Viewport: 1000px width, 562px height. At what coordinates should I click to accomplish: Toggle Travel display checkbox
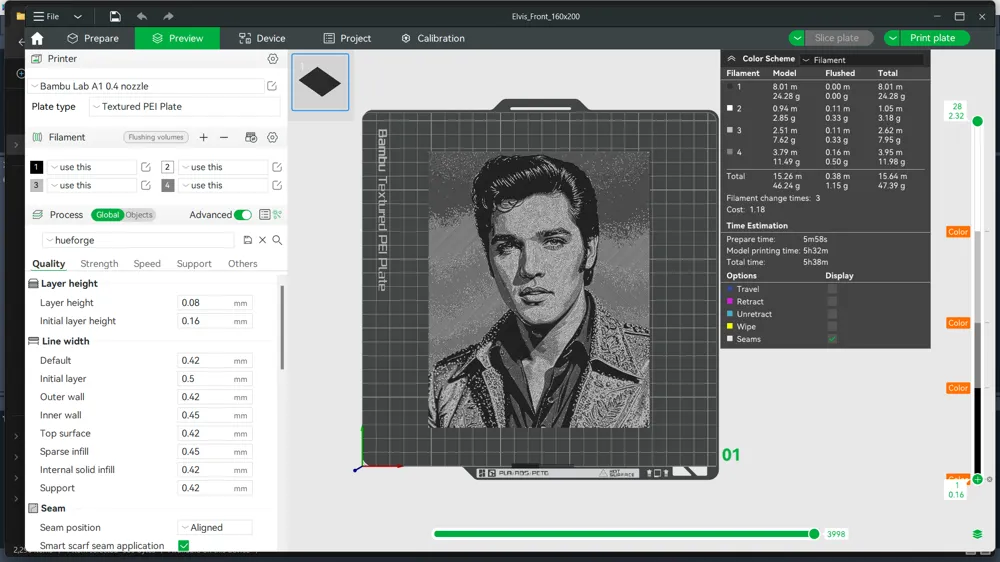(x=832, y=289)
